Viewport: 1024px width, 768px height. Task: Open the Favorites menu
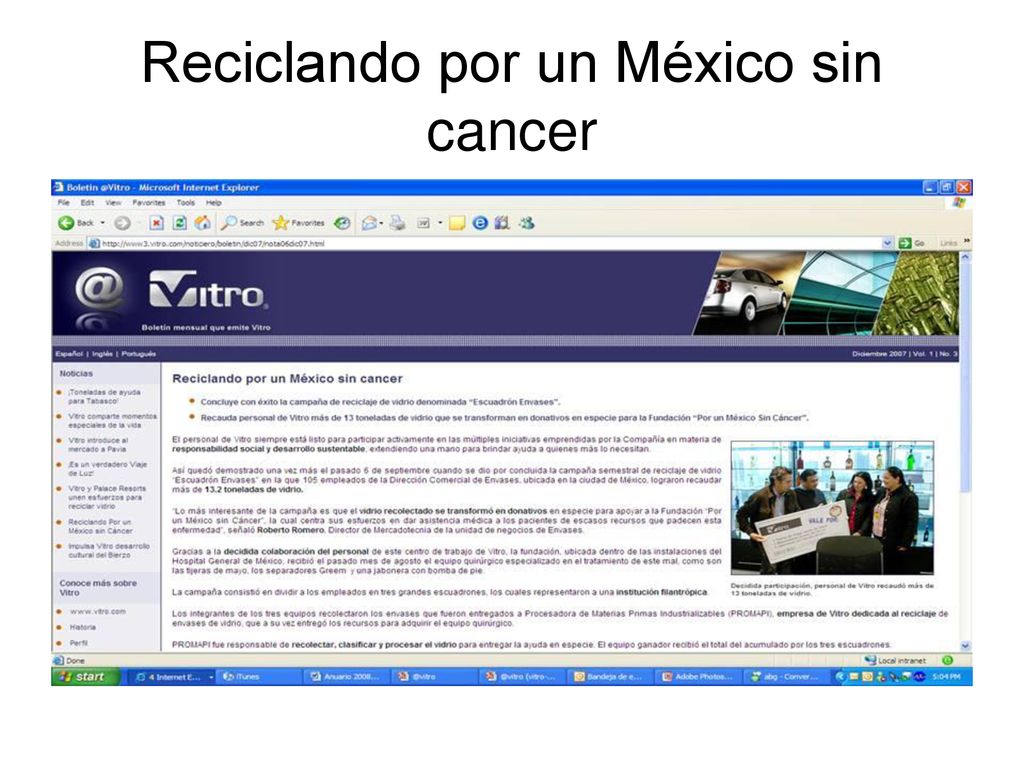[x=149, y=202]
